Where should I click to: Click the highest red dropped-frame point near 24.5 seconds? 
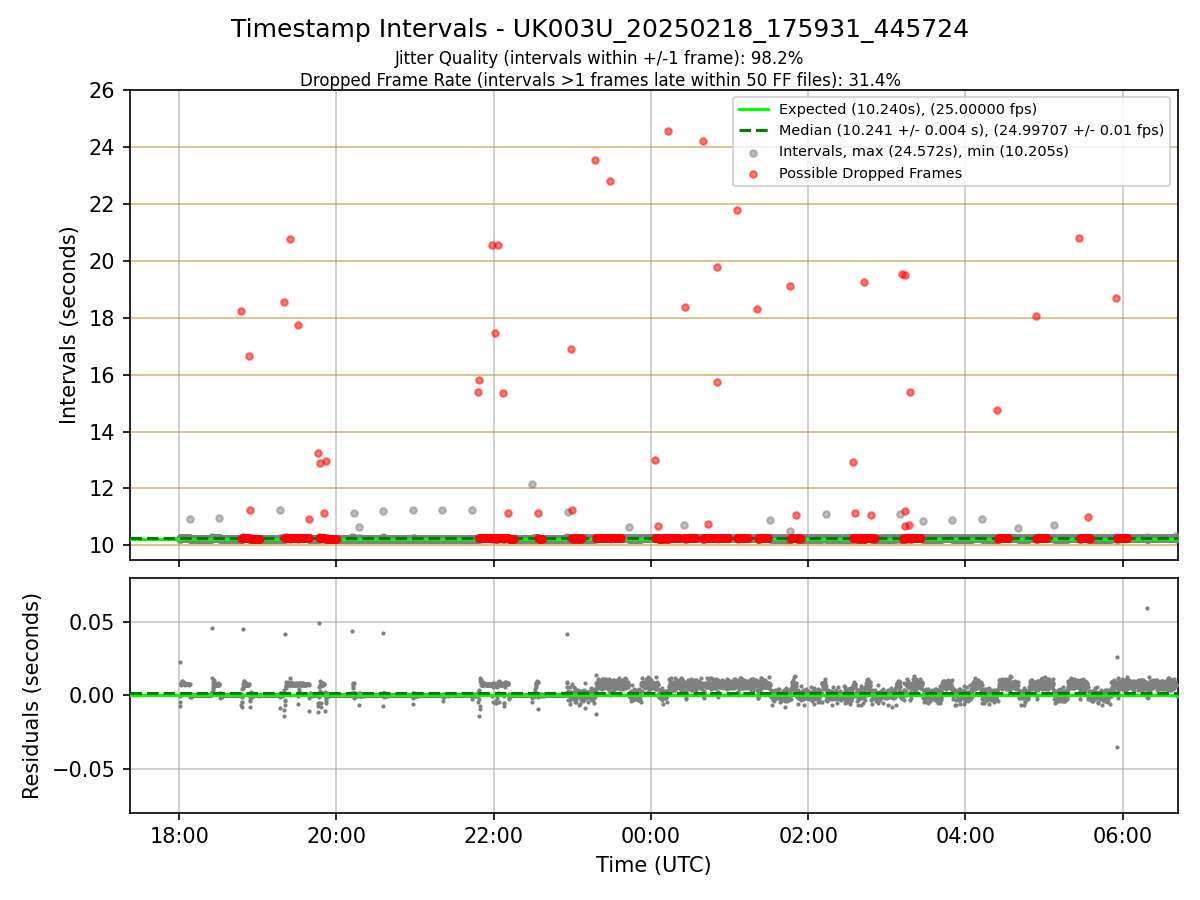click(668, 131)
